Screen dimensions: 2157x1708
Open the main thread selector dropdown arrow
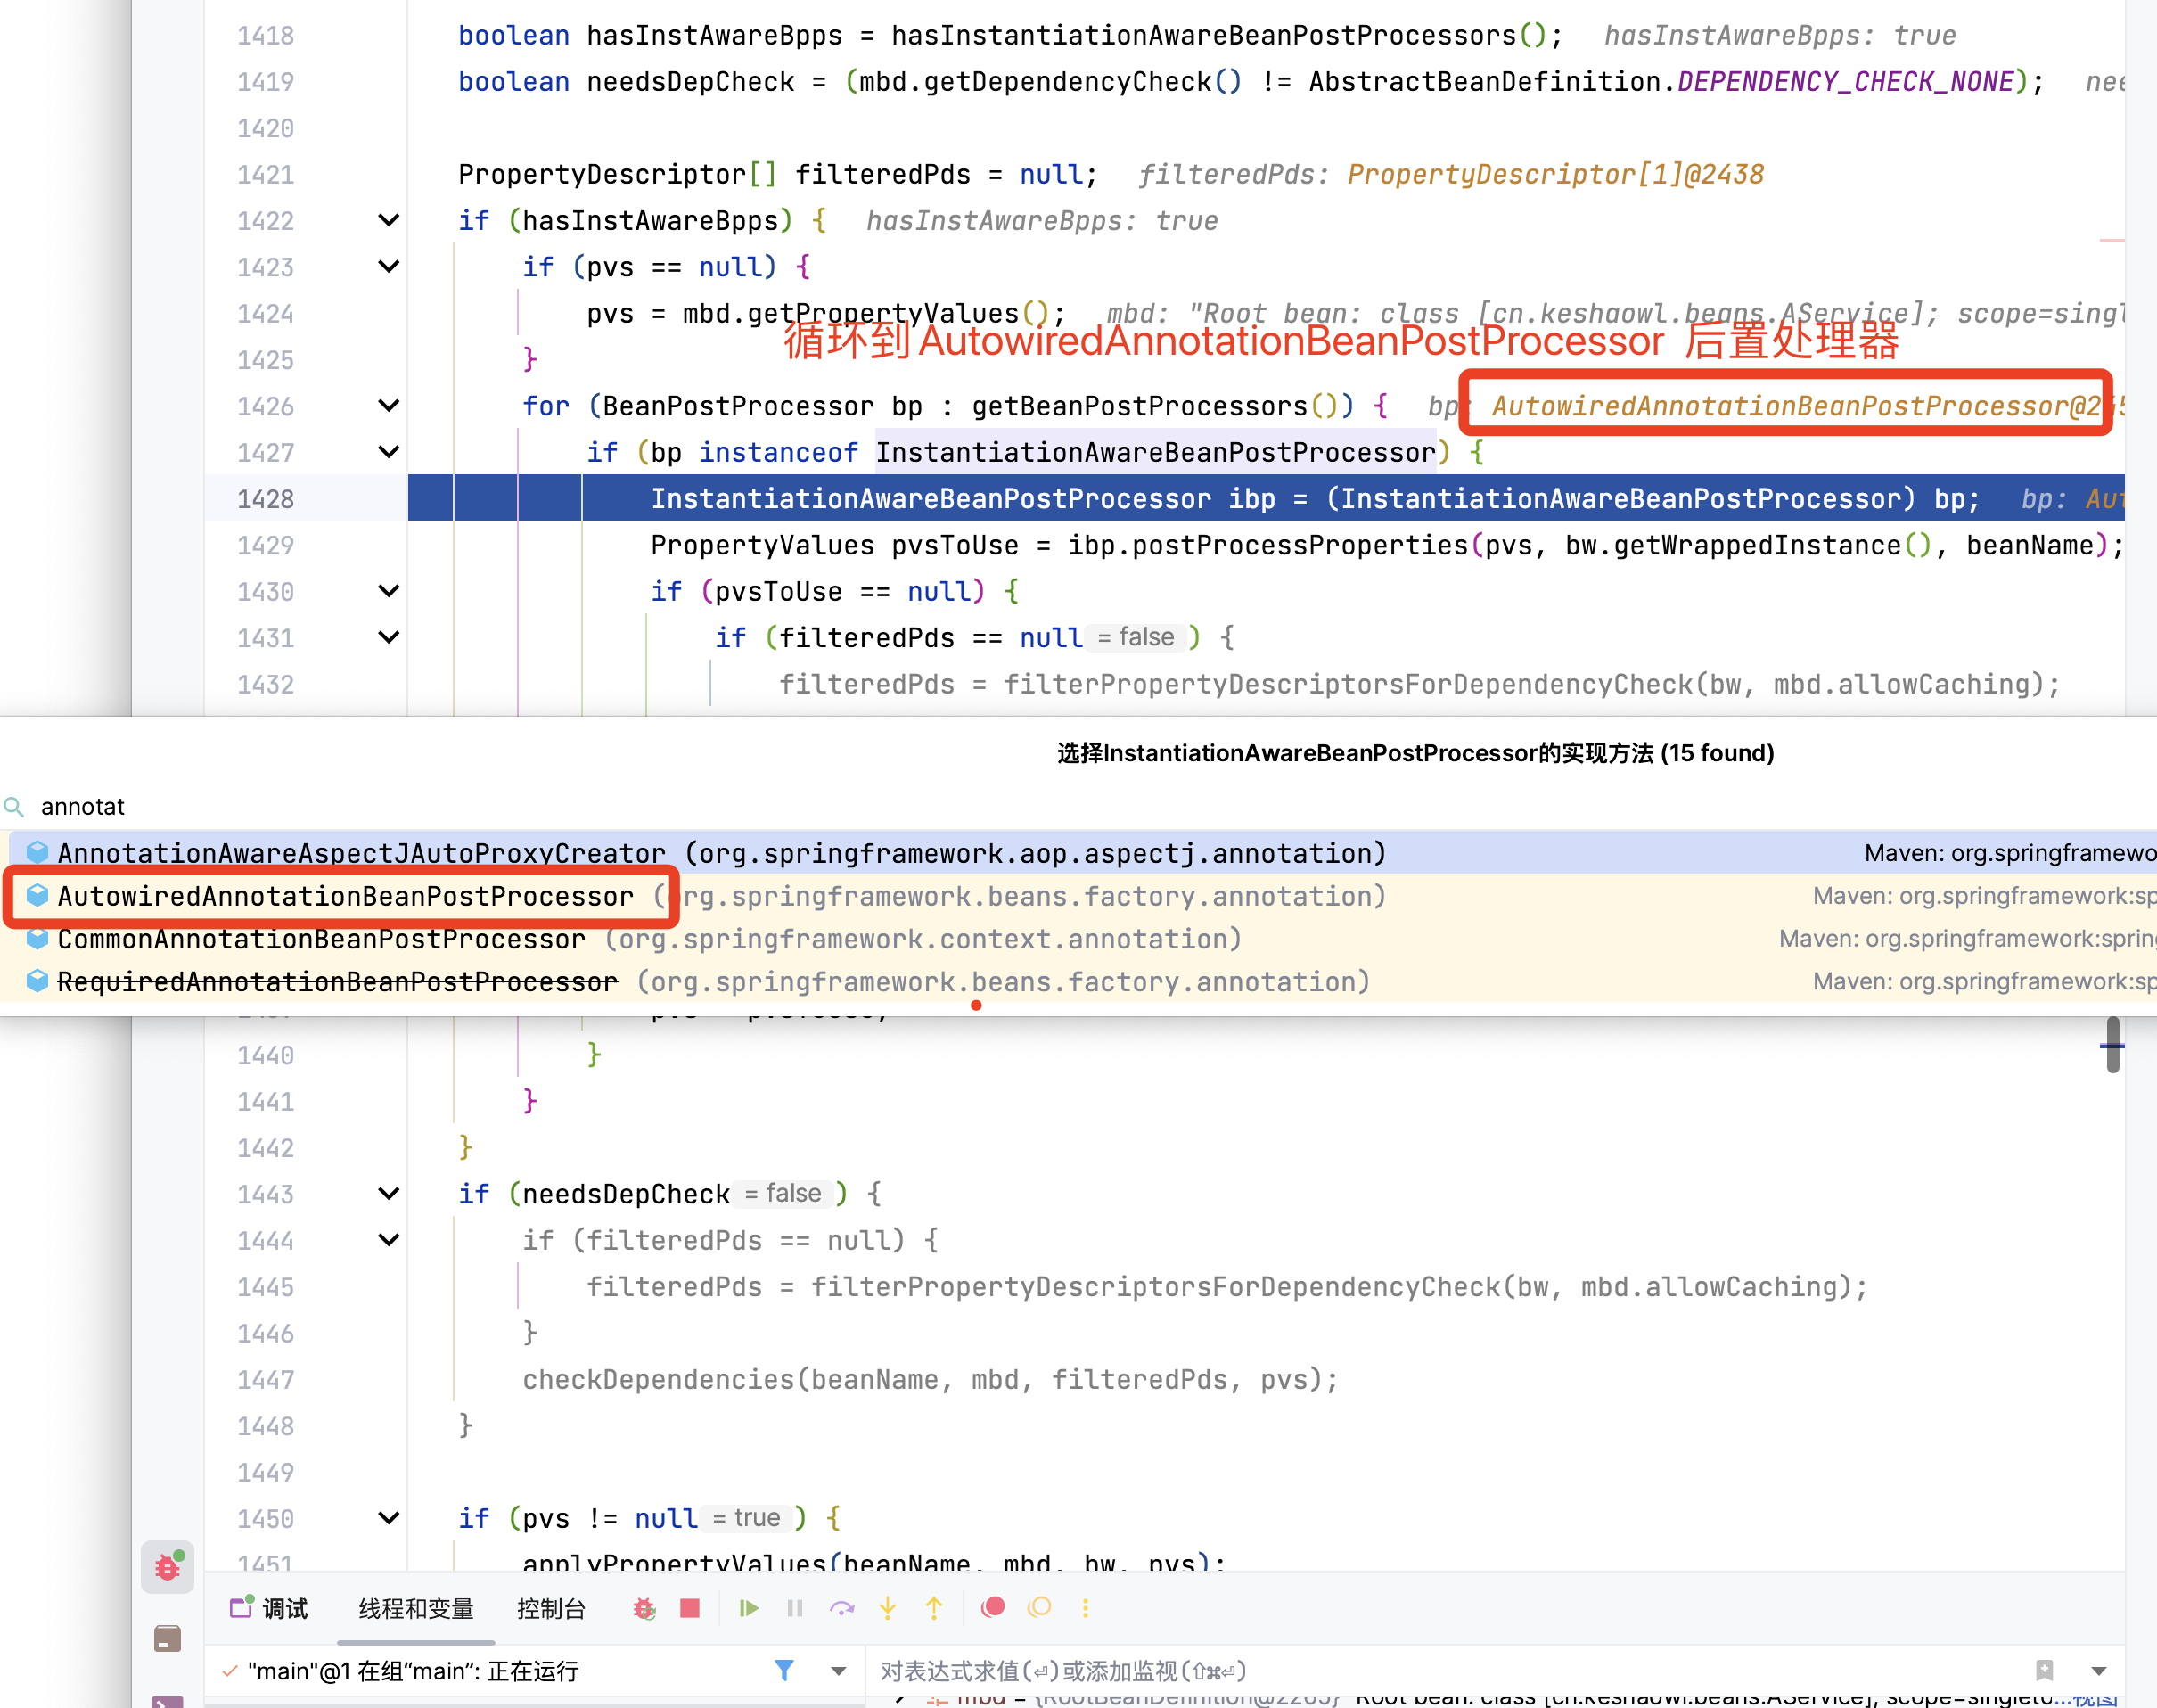pyautogui.click(x=838, y=1671)
